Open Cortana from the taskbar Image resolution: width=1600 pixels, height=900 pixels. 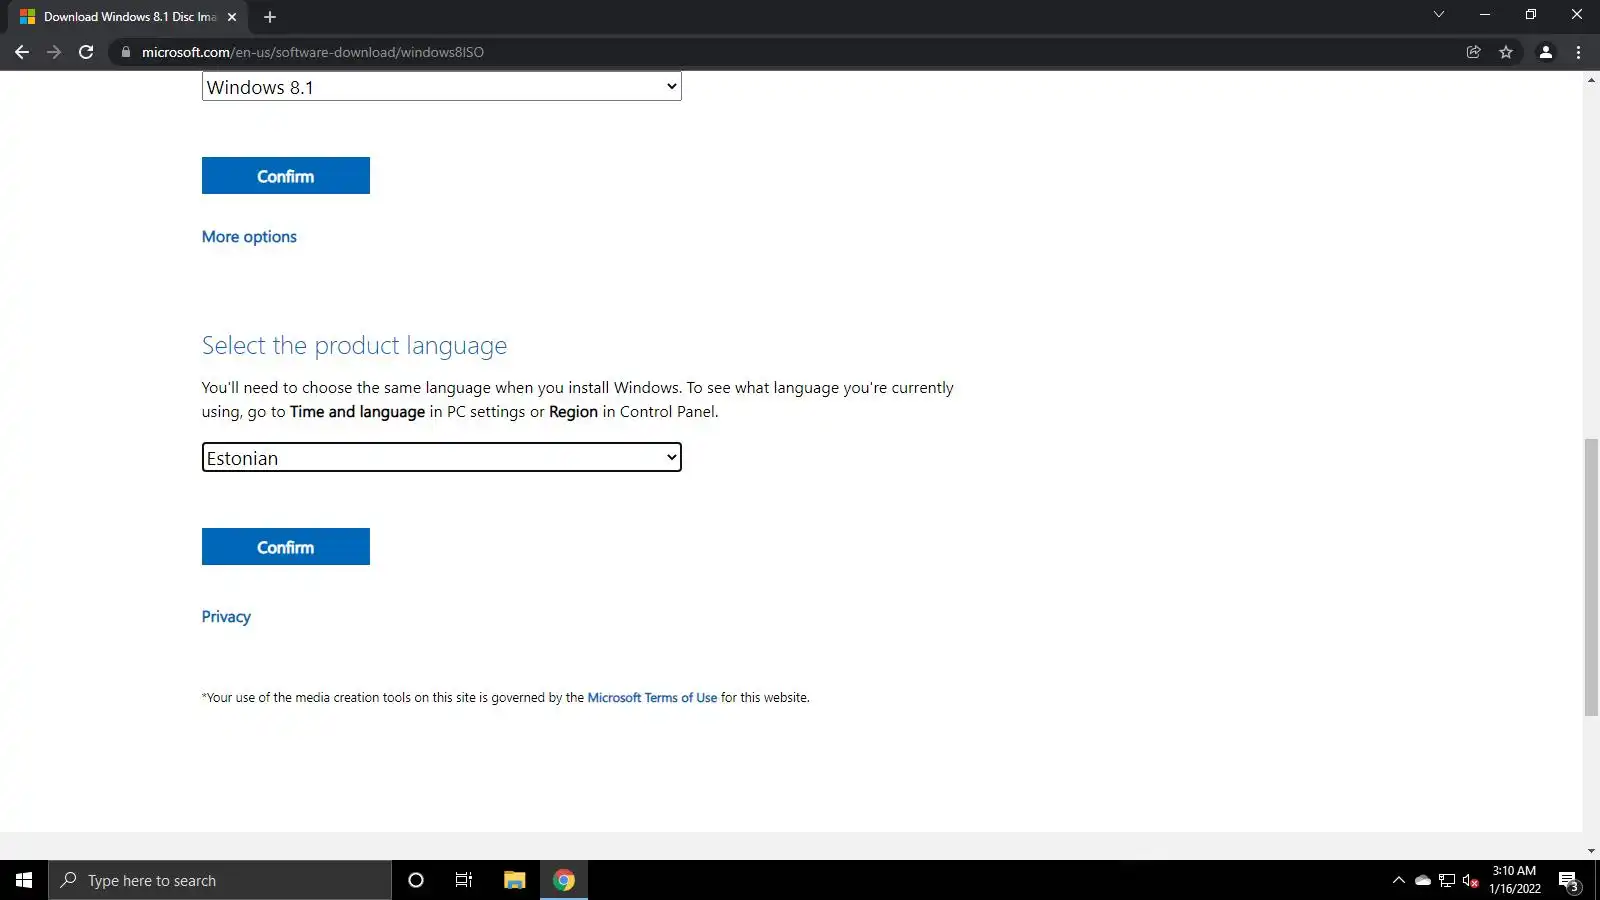(416, 880)
